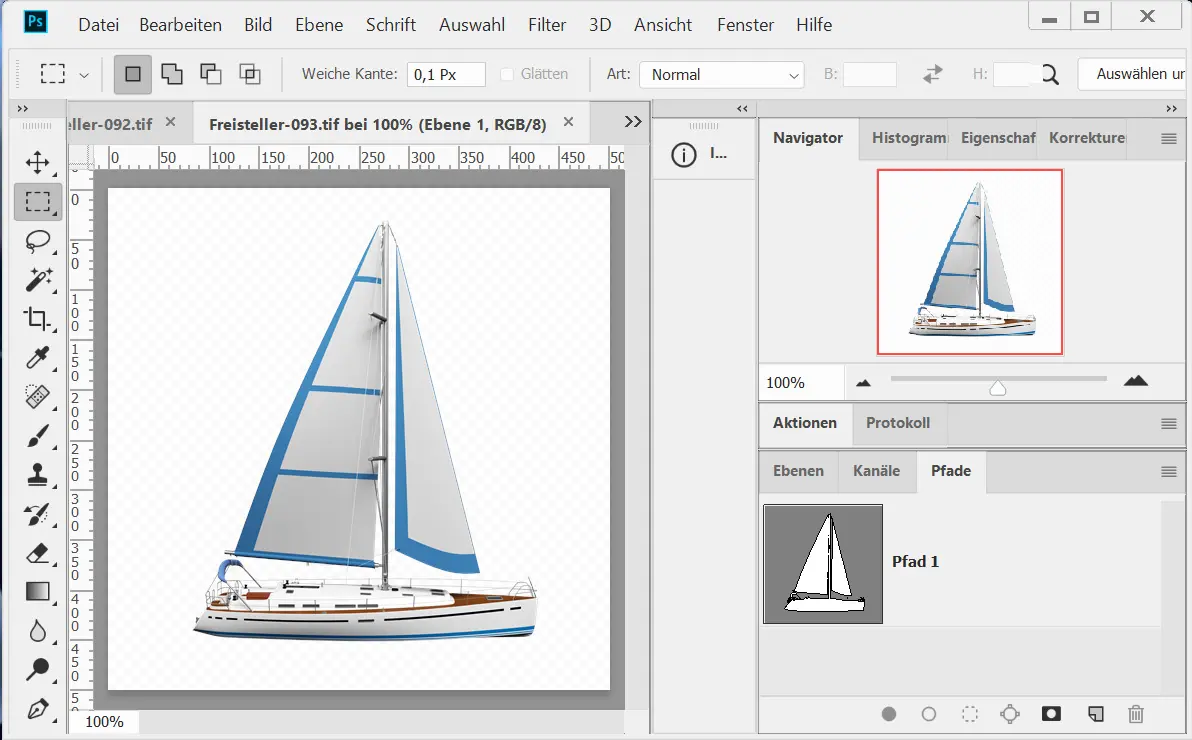Enable Intersect with selection mode
This screenshot has height=740, width=1192.
(x=249, y=74)
